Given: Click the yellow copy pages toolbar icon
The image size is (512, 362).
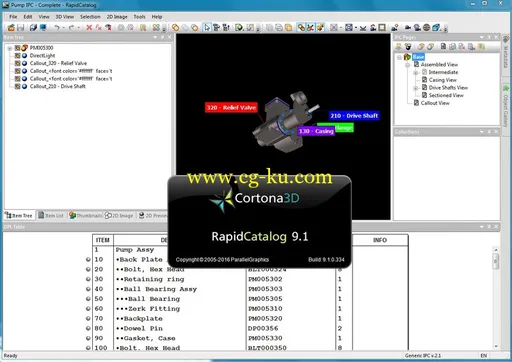Looking at the screenshot, I should [289, 28].
